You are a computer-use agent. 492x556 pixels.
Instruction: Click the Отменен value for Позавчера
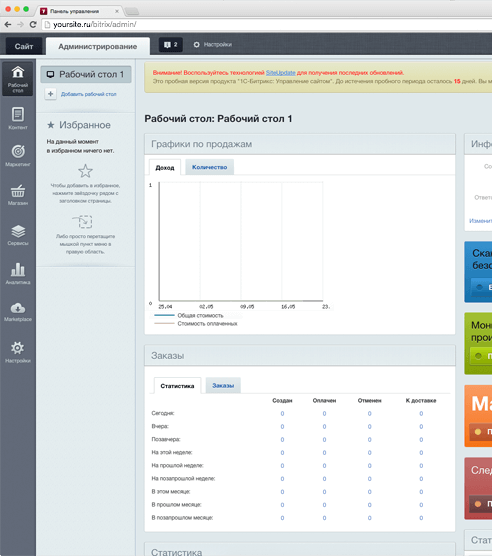(x=369, y=440)
